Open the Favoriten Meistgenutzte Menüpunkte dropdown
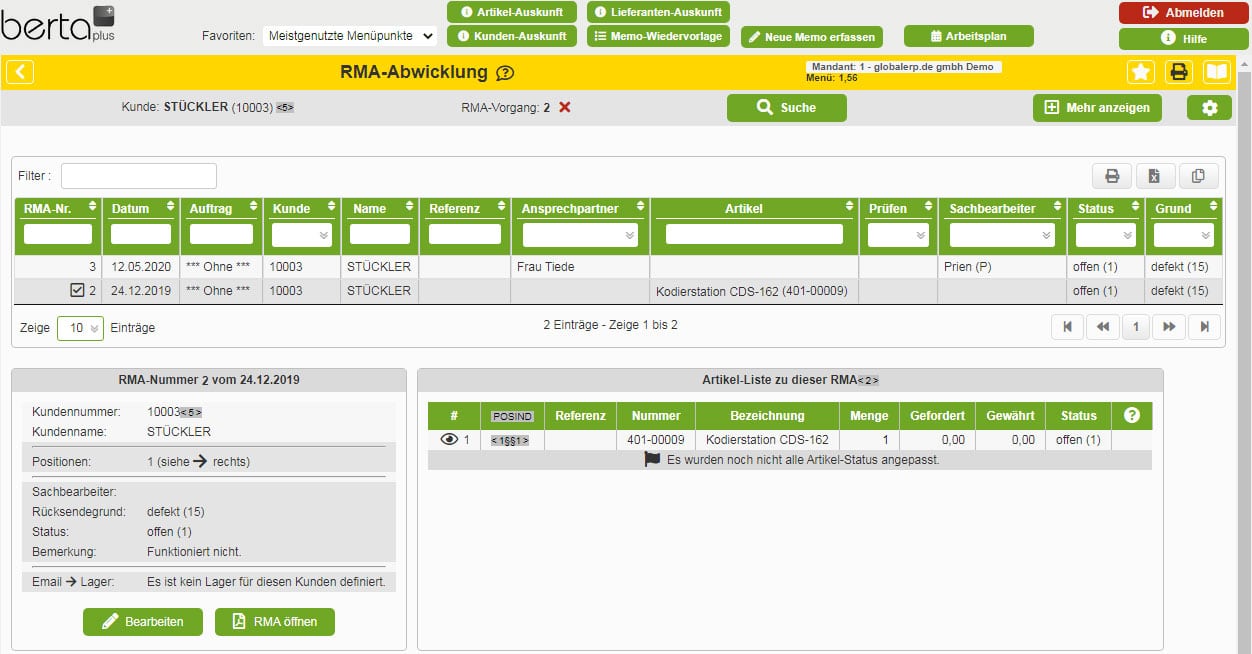The width and height of the screenshot is (1252, 654). pyautogui.click(x=350, y=36)
